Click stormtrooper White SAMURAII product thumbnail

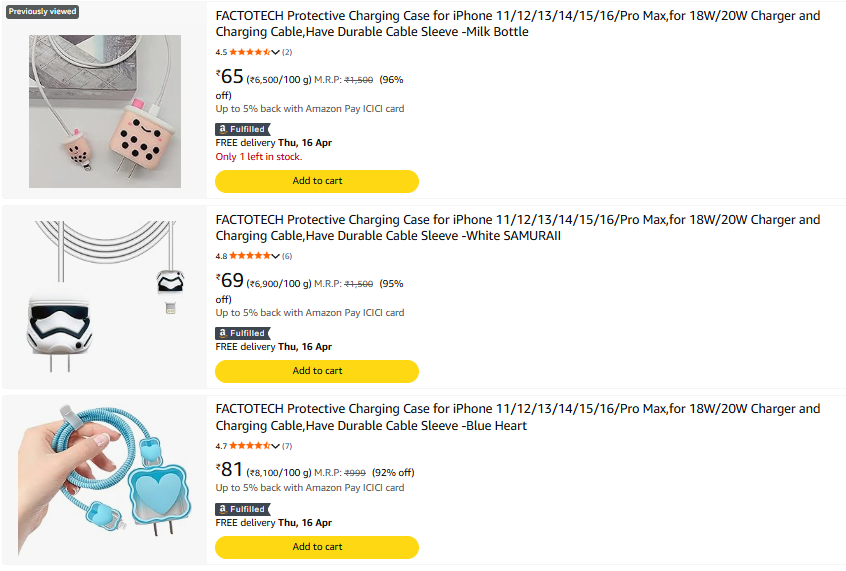105,297
